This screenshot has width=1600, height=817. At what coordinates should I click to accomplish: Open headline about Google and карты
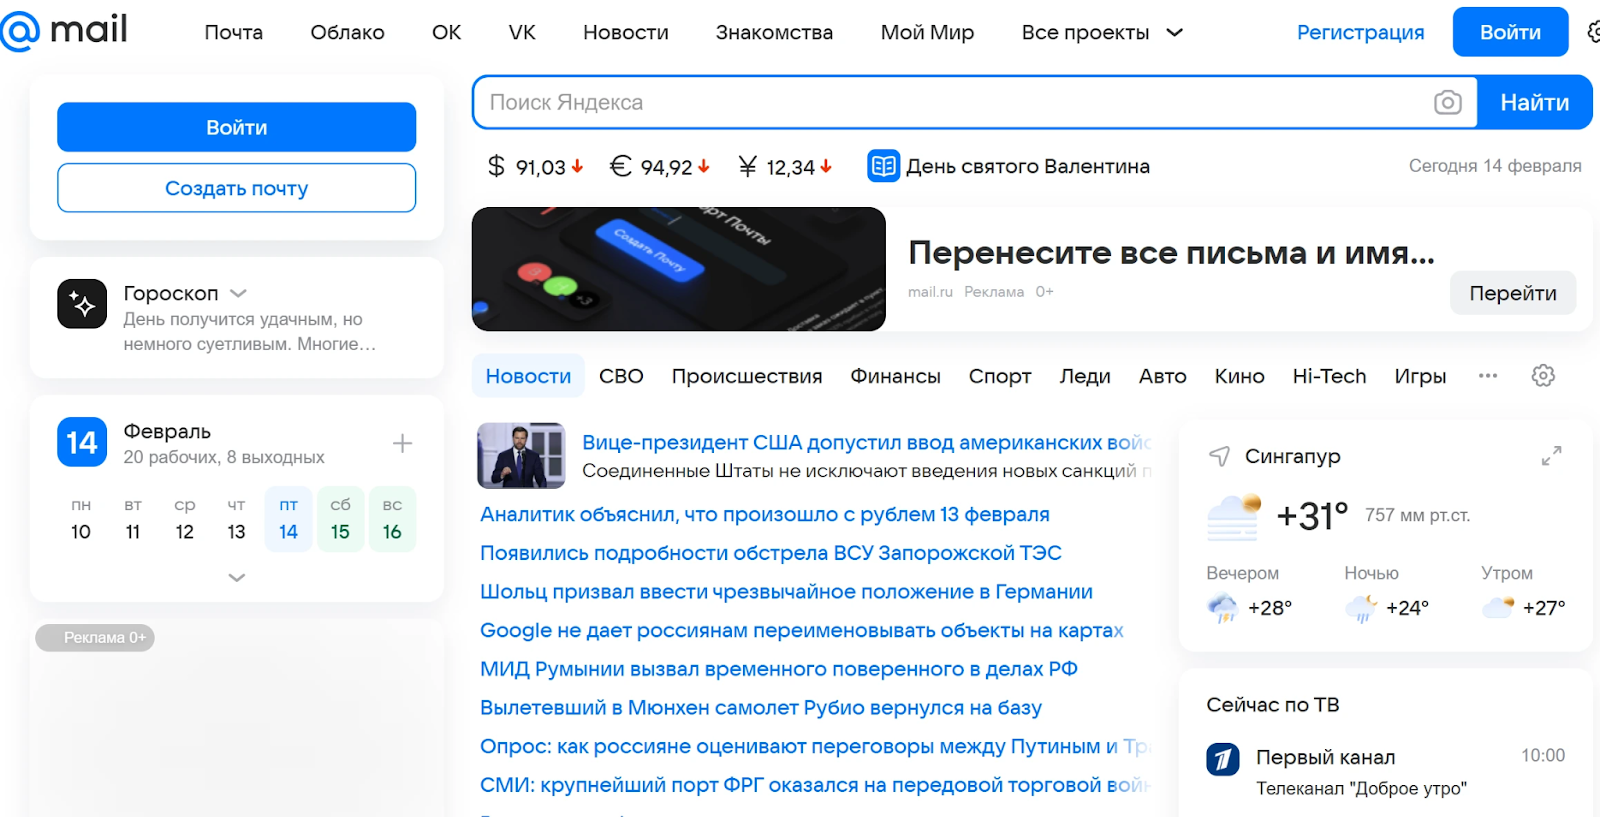coord(802,630)
